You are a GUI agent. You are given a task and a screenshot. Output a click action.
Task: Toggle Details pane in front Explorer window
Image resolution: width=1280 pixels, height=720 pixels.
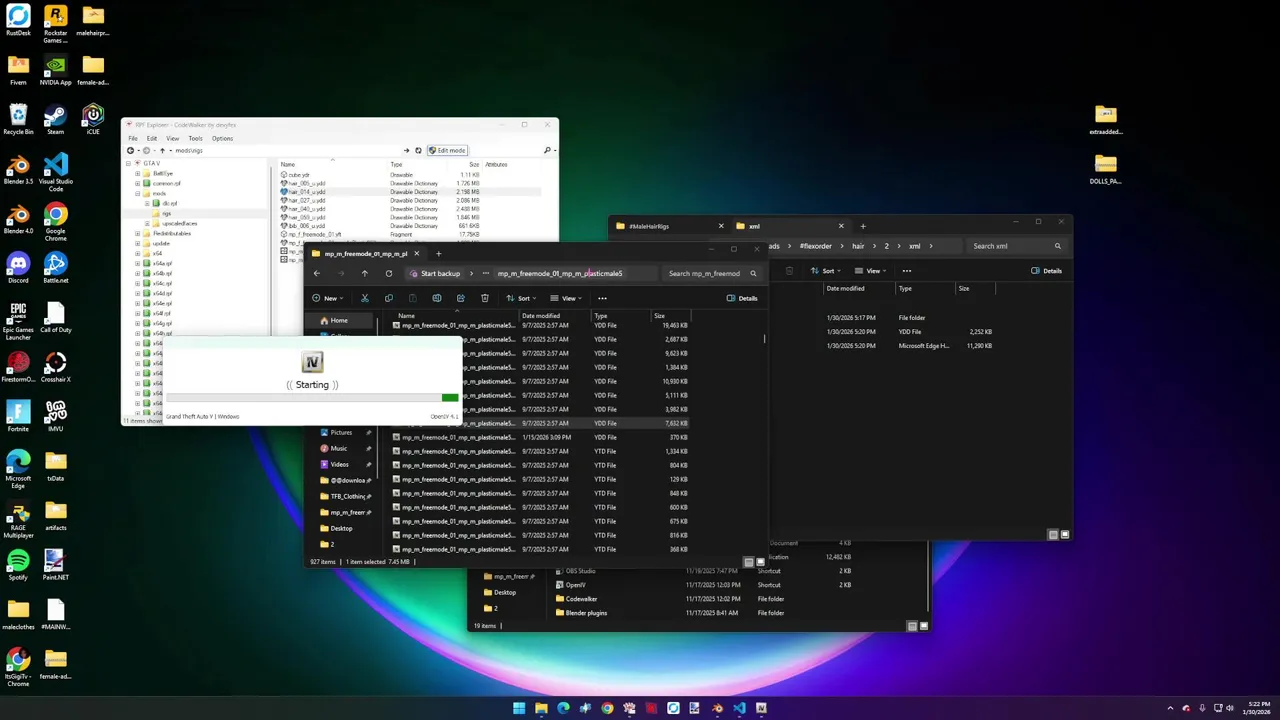[742, 298]
